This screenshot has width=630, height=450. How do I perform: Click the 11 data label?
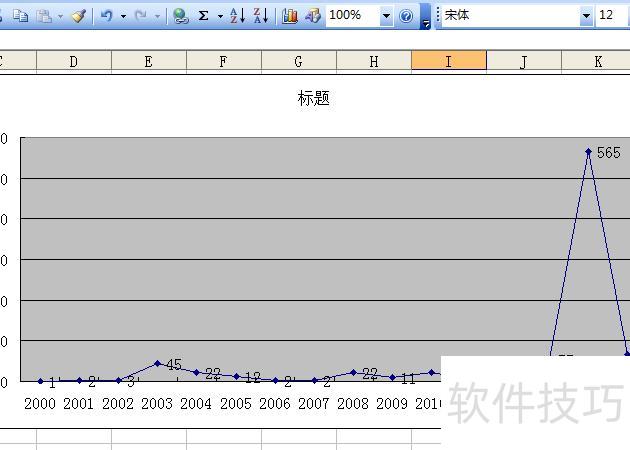(x=408, y=379)
